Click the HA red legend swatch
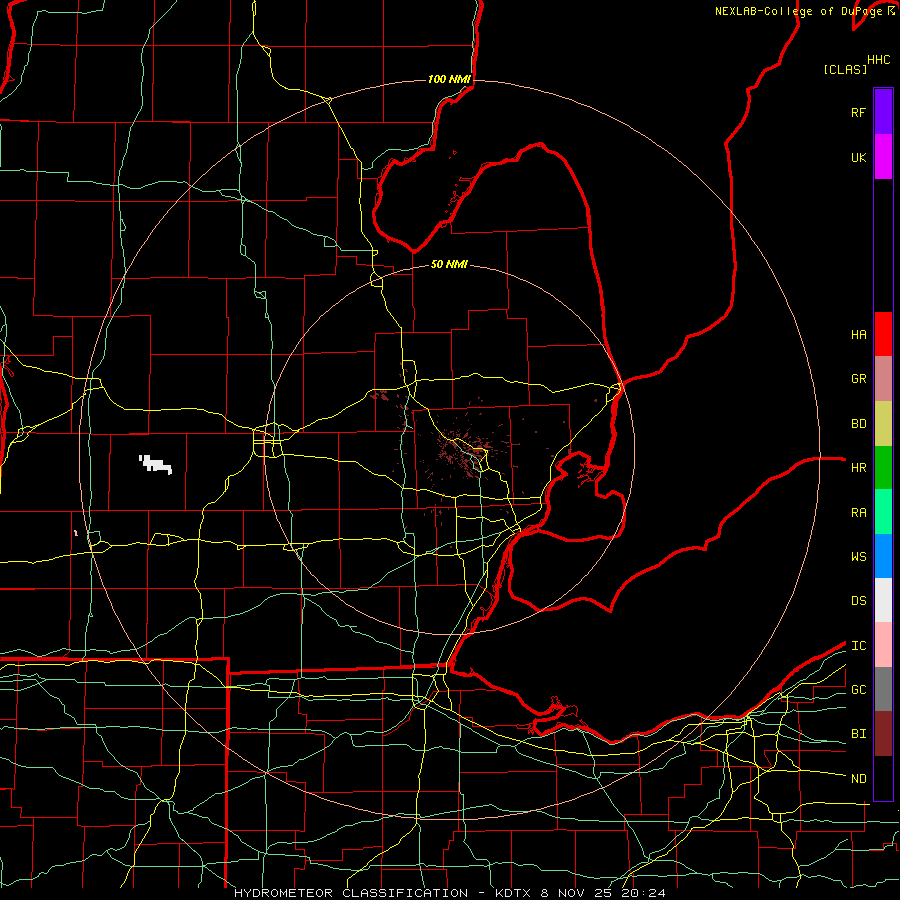The height and width of the screenshot is (900, 900). click(883, 334)
